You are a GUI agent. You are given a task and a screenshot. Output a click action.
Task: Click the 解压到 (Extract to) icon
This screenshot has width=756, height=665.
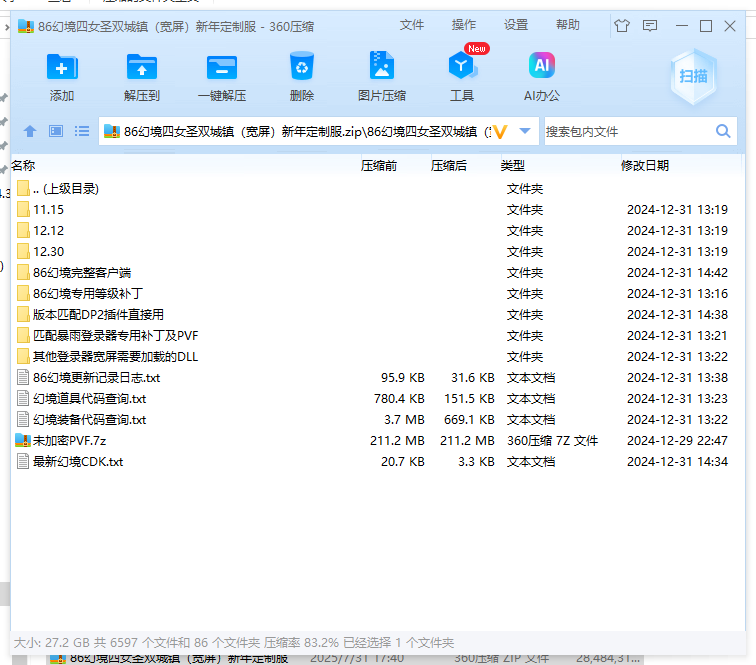point(141,67)
